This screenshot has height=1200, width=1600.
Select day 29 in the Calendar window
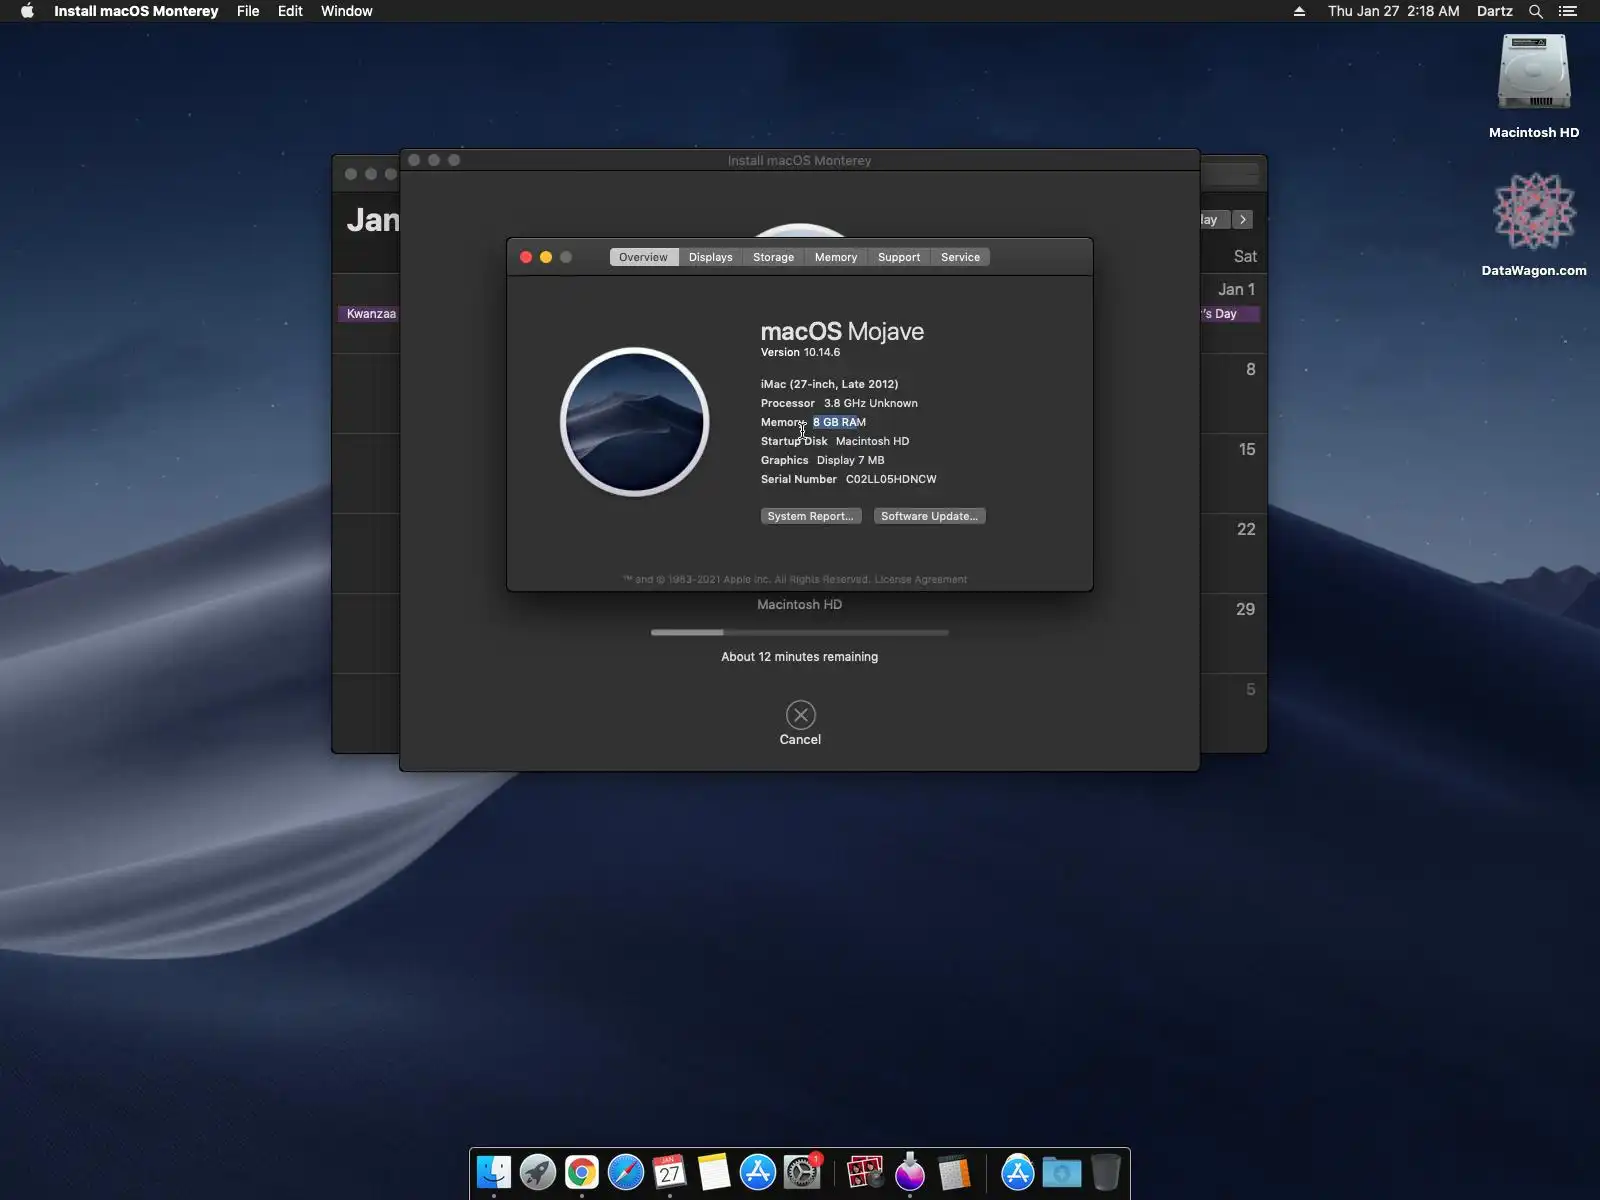coord(1246,610)
